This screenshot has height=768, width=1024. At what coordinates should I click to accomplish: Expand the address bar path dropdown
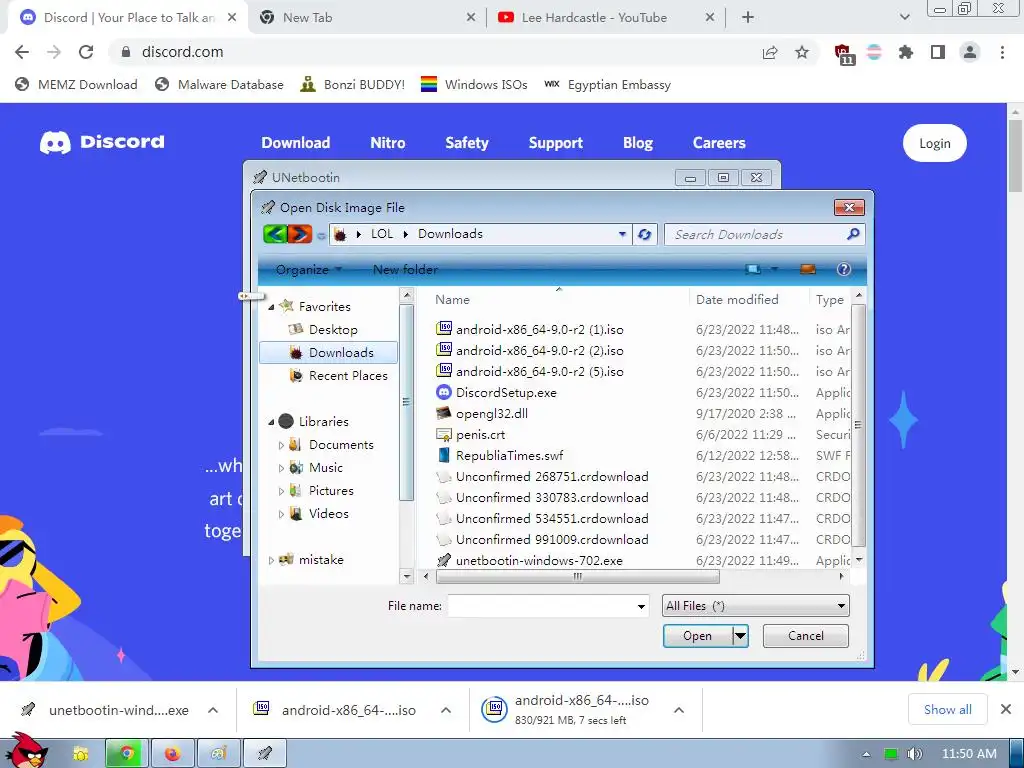point(622,234)
